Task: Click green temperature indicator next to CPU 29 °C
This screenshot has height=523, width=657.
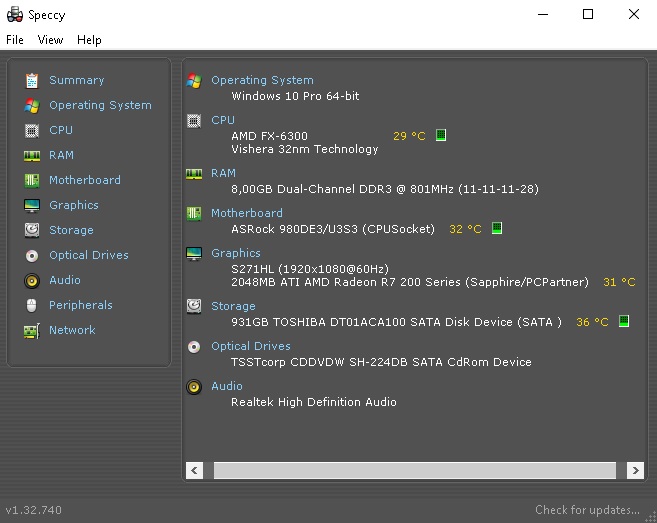Action: pyautogui.click(x=441, y=135)
